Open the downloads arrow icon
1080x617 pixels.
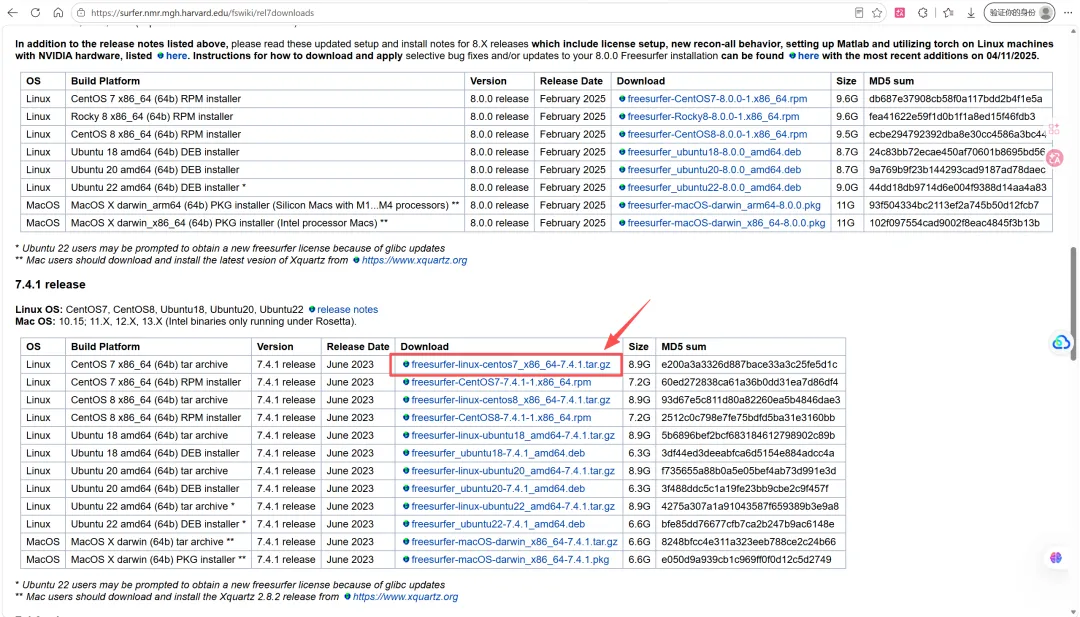point(970,12)
